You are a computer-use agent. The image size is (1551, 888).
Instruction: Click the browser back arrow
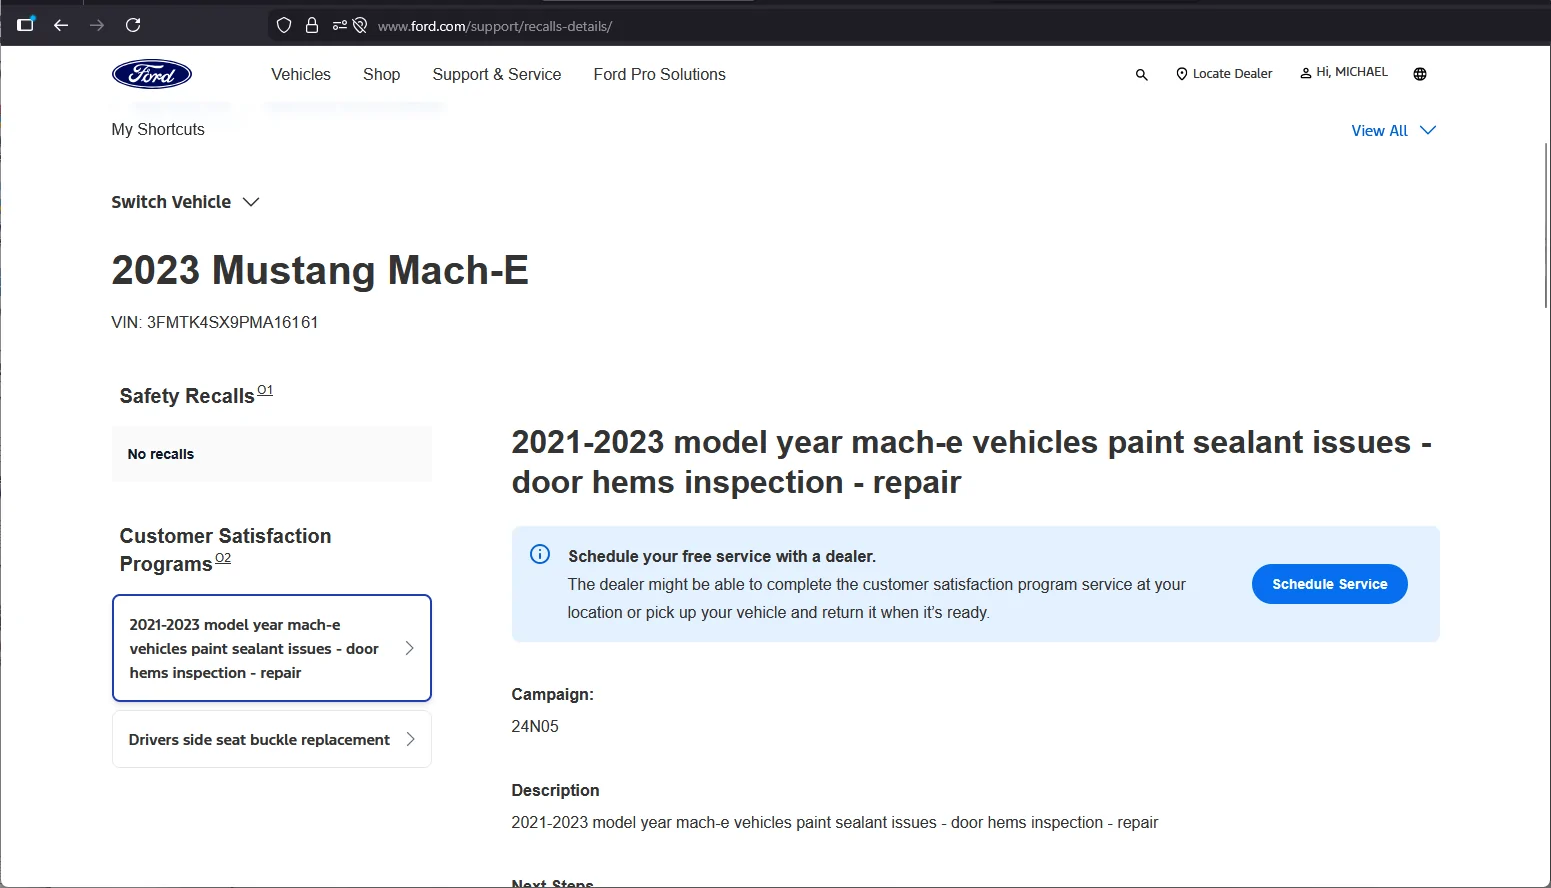click(x=61, y=25)
